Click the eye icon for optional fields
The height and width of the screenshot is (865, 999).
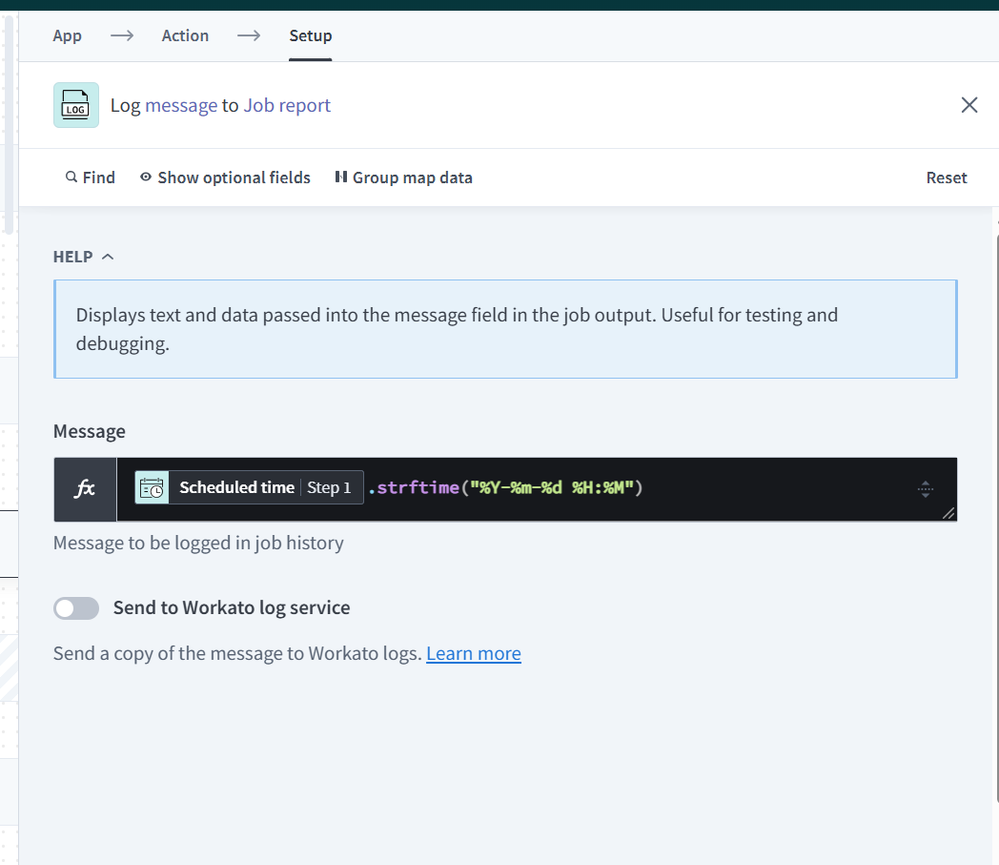(146, 177)
